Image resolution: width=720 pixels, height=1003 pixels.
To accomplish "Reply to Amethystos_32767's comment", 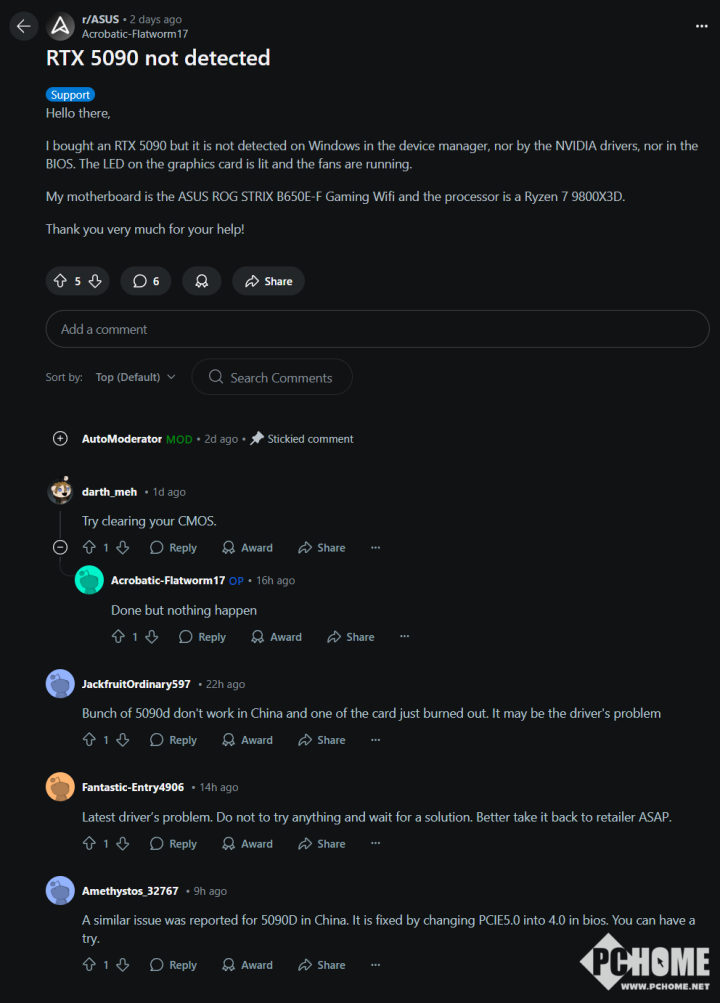I will tap(173, 965).
